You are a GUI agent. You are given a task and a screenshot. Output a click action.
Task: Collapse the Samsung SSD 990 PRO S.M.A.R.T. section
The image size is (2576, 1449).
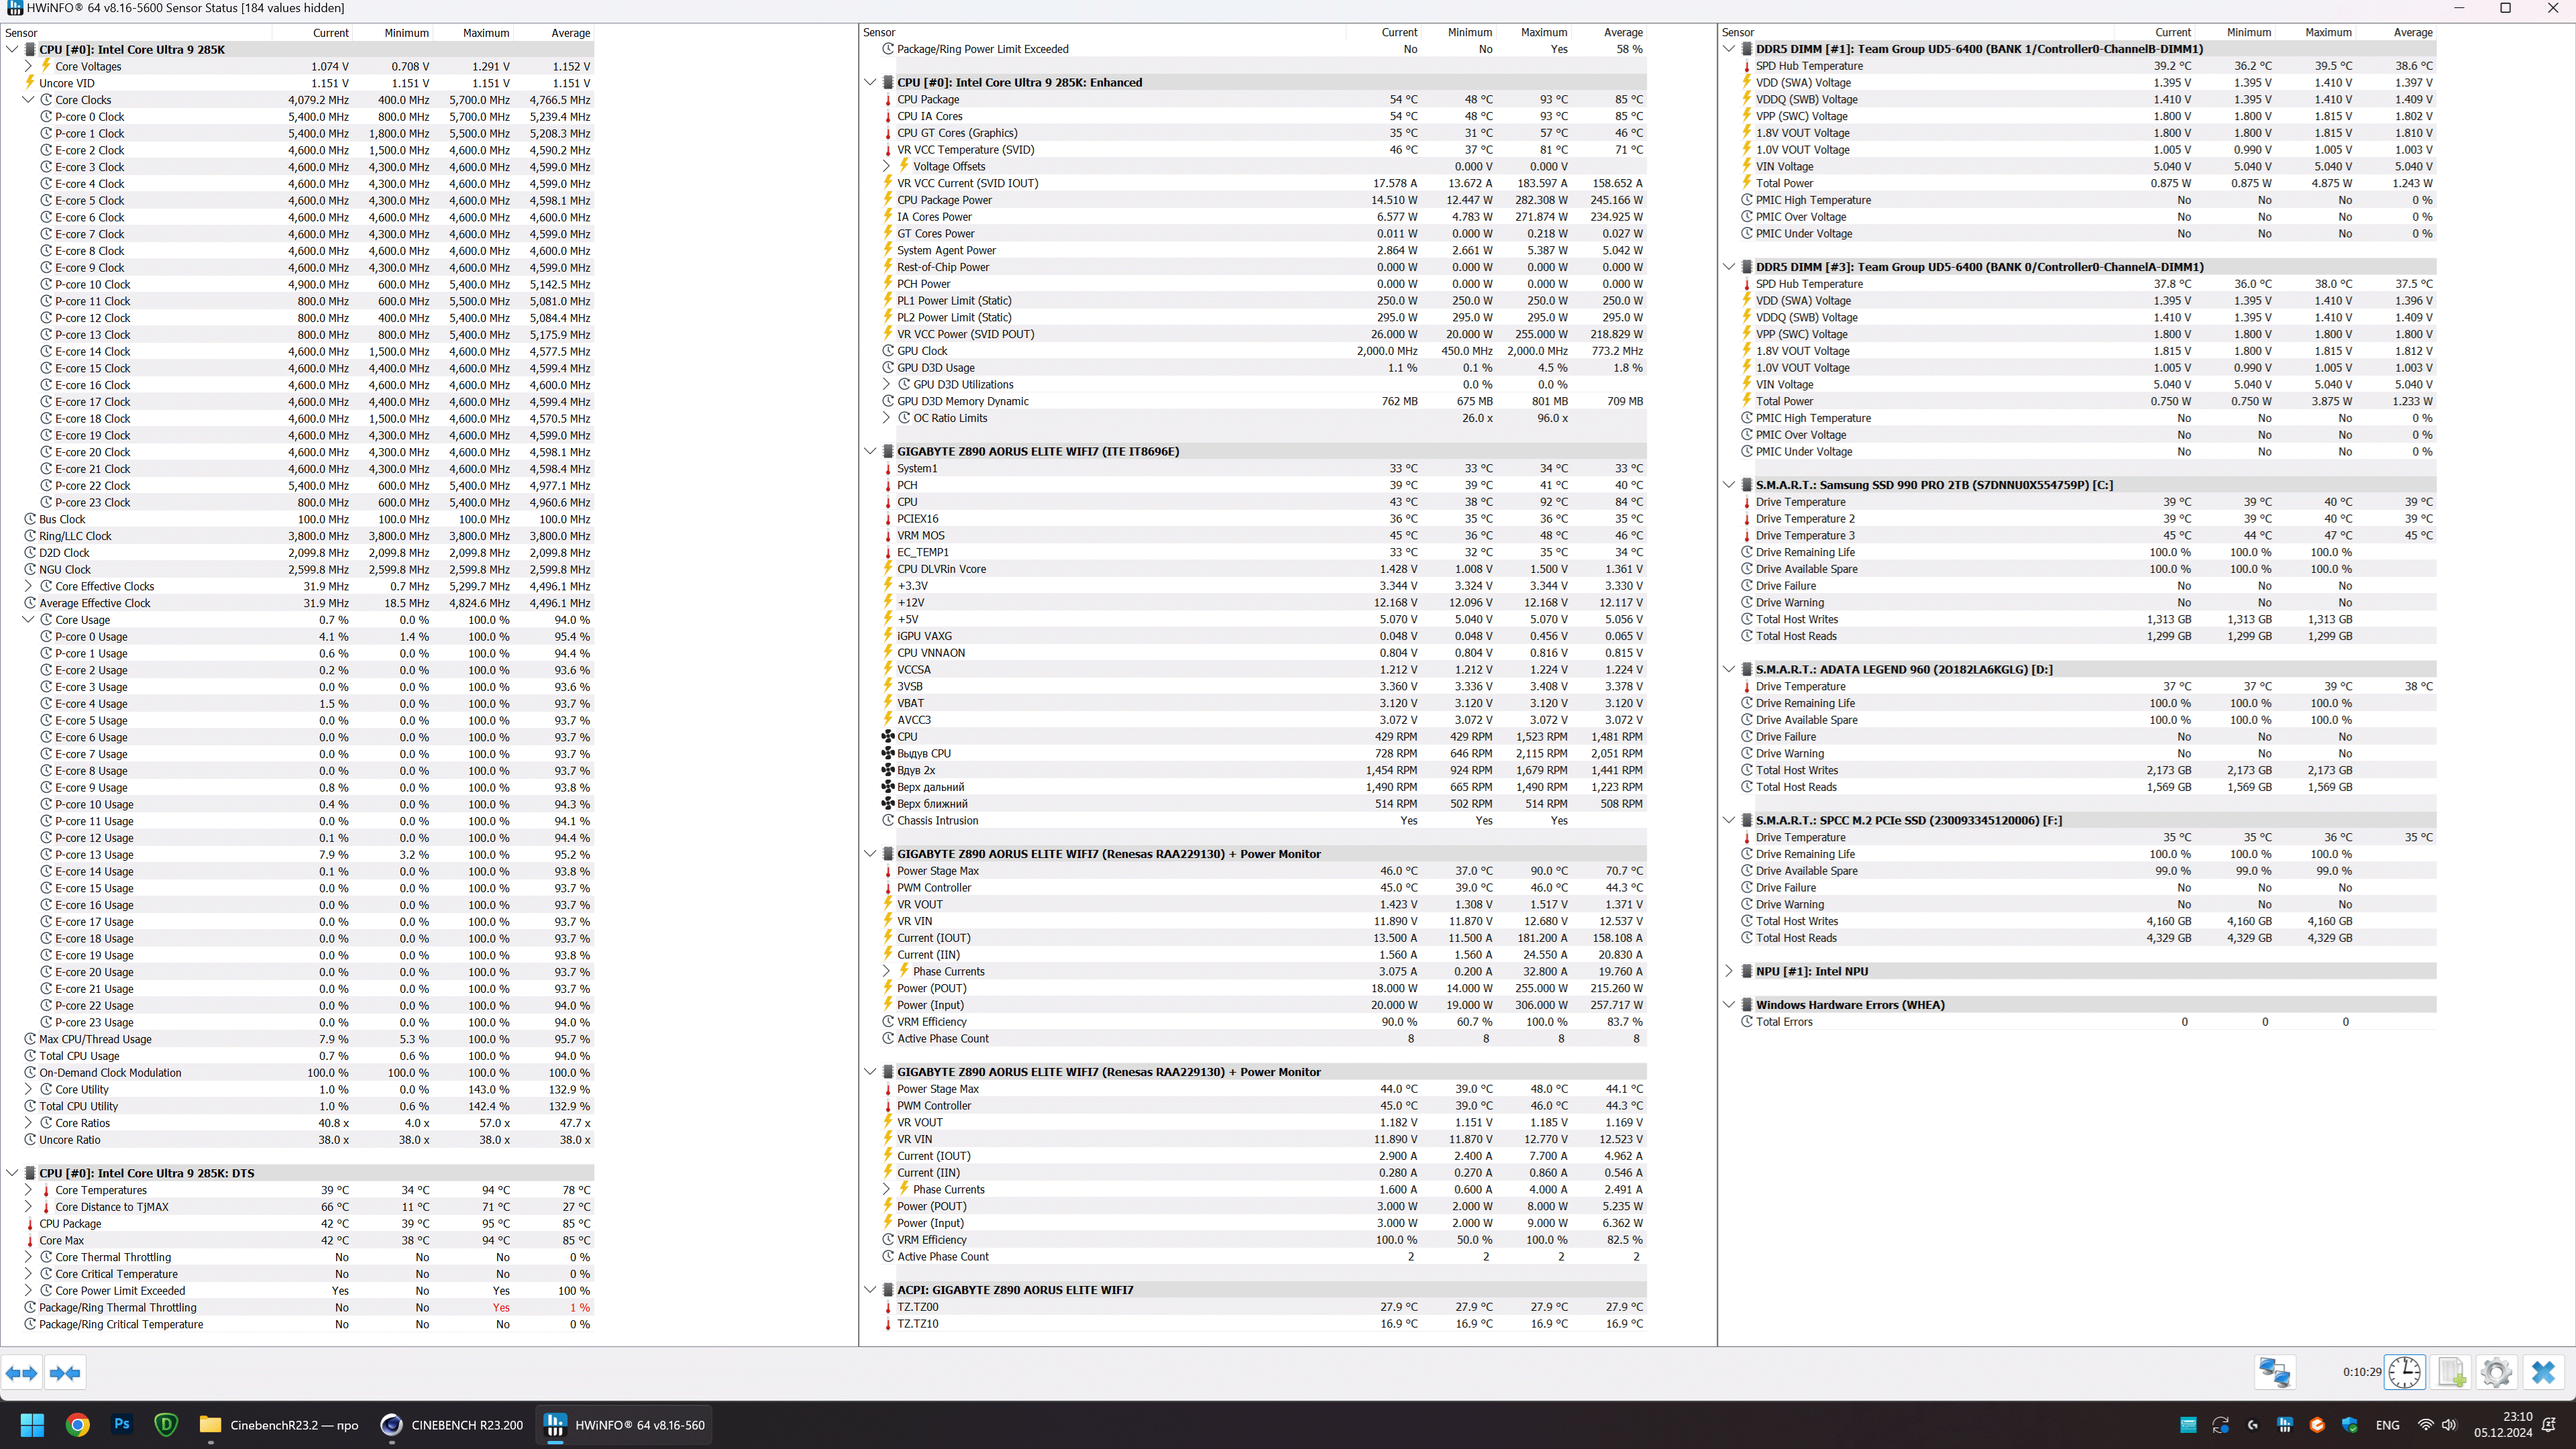tap(1729, 485)
